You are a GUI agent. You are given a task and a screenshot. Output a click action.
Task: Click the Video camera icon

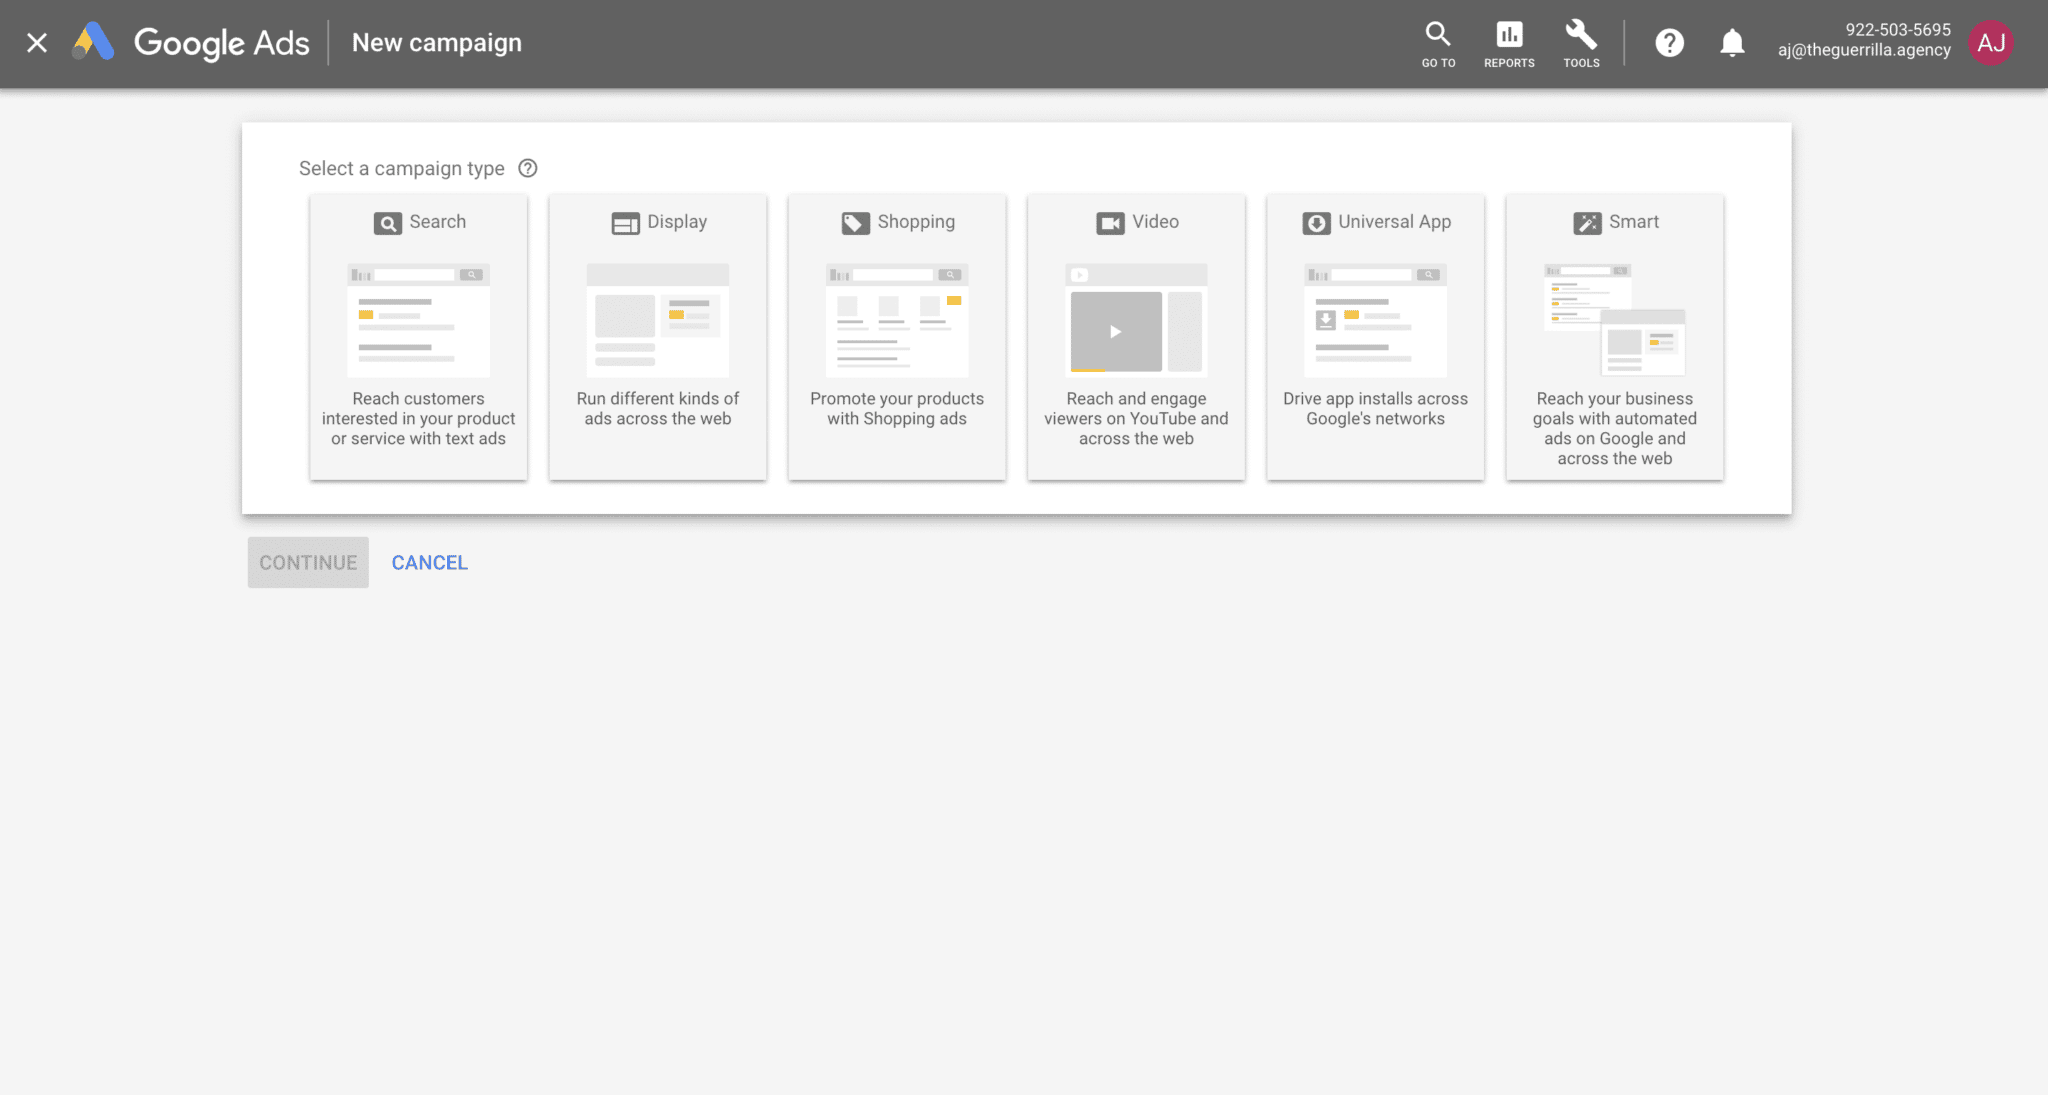1110,223
